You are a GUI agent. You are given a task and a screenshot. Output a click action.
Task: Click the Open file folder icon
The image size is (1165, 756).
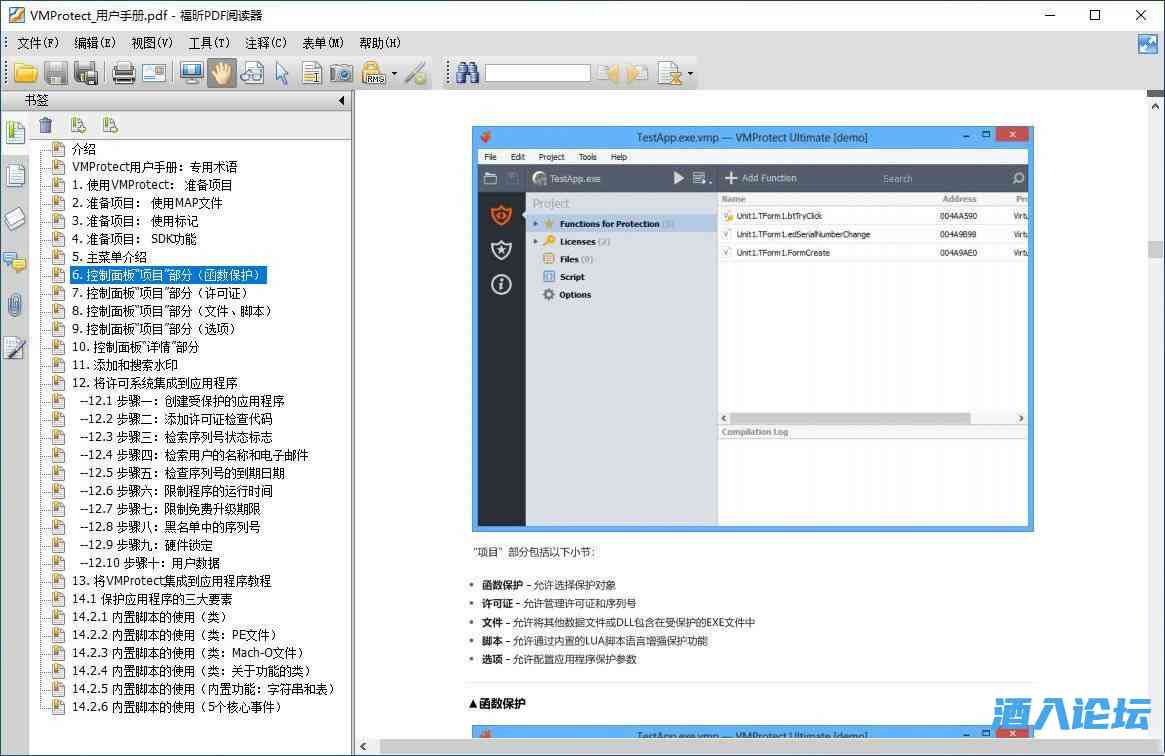(26, 73)
